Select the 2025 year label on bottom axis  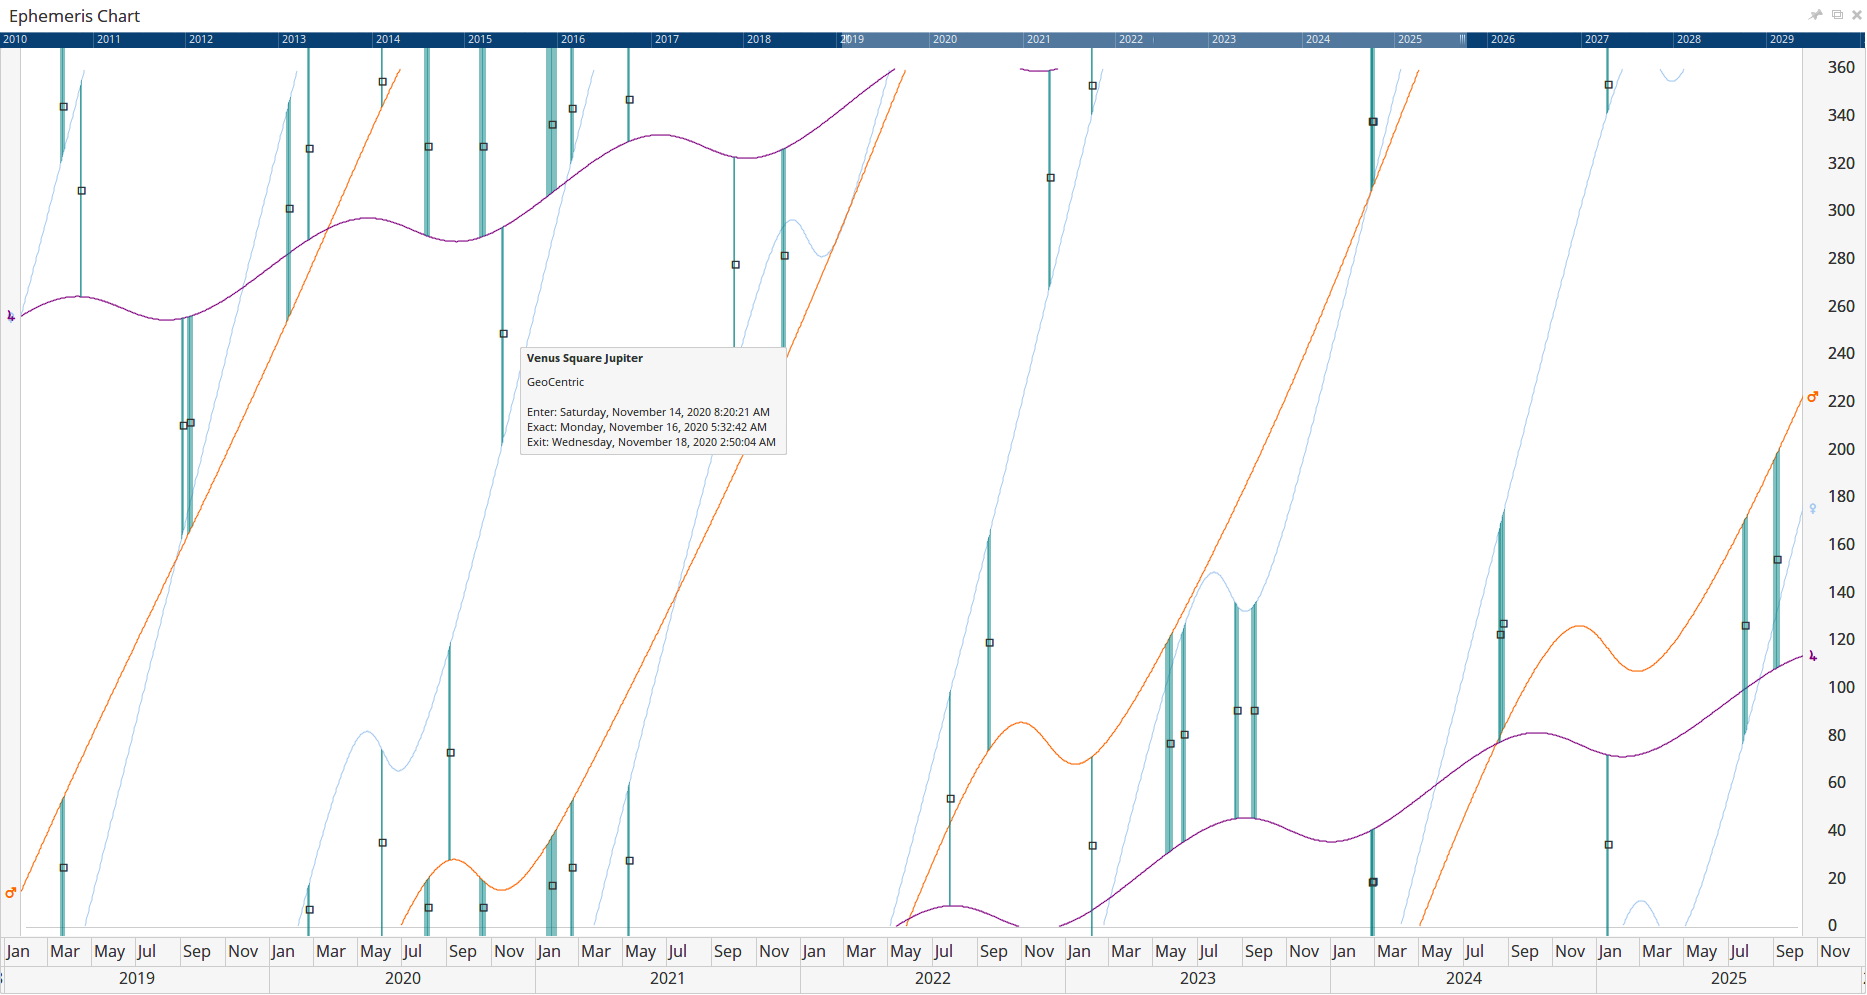[x=1729, y=978]
